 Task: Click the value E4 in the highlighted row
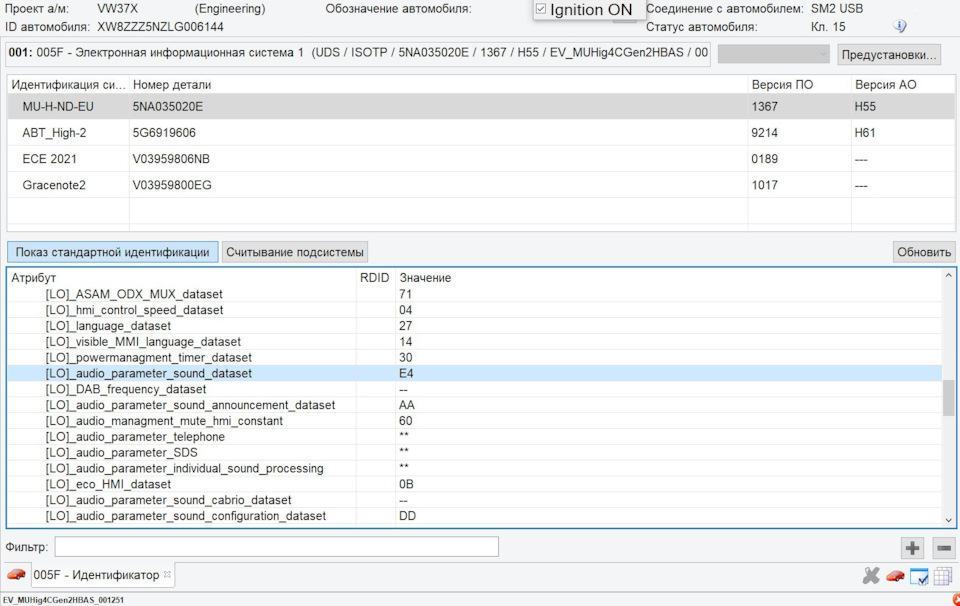[406, 373]
